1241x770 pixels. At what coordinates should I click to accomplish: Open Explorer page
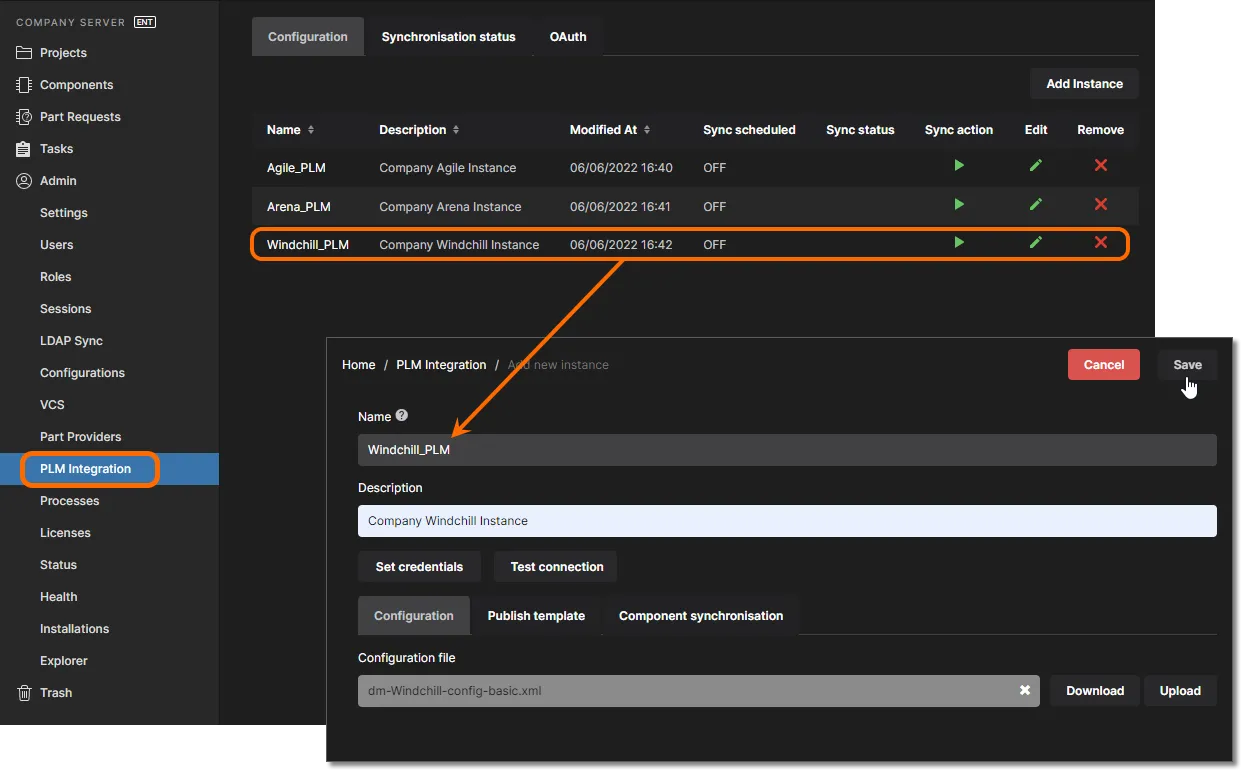click(64, 661)
